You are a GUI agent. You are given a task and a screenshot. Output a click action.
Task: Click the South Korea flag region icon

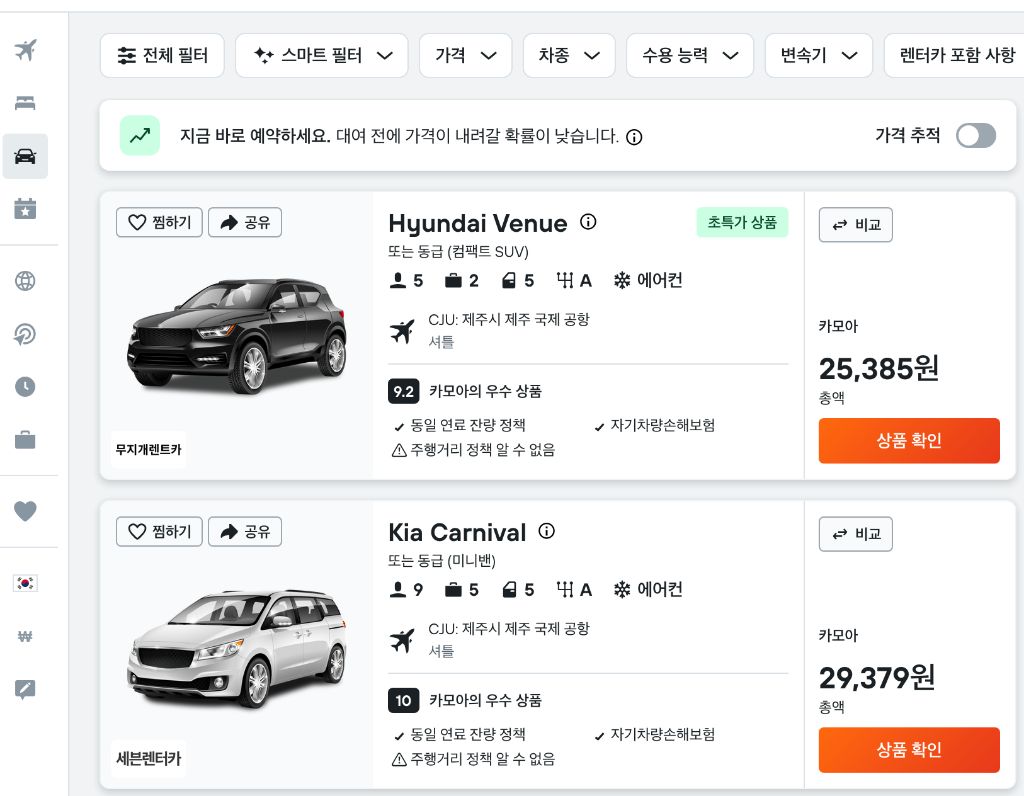26,583
